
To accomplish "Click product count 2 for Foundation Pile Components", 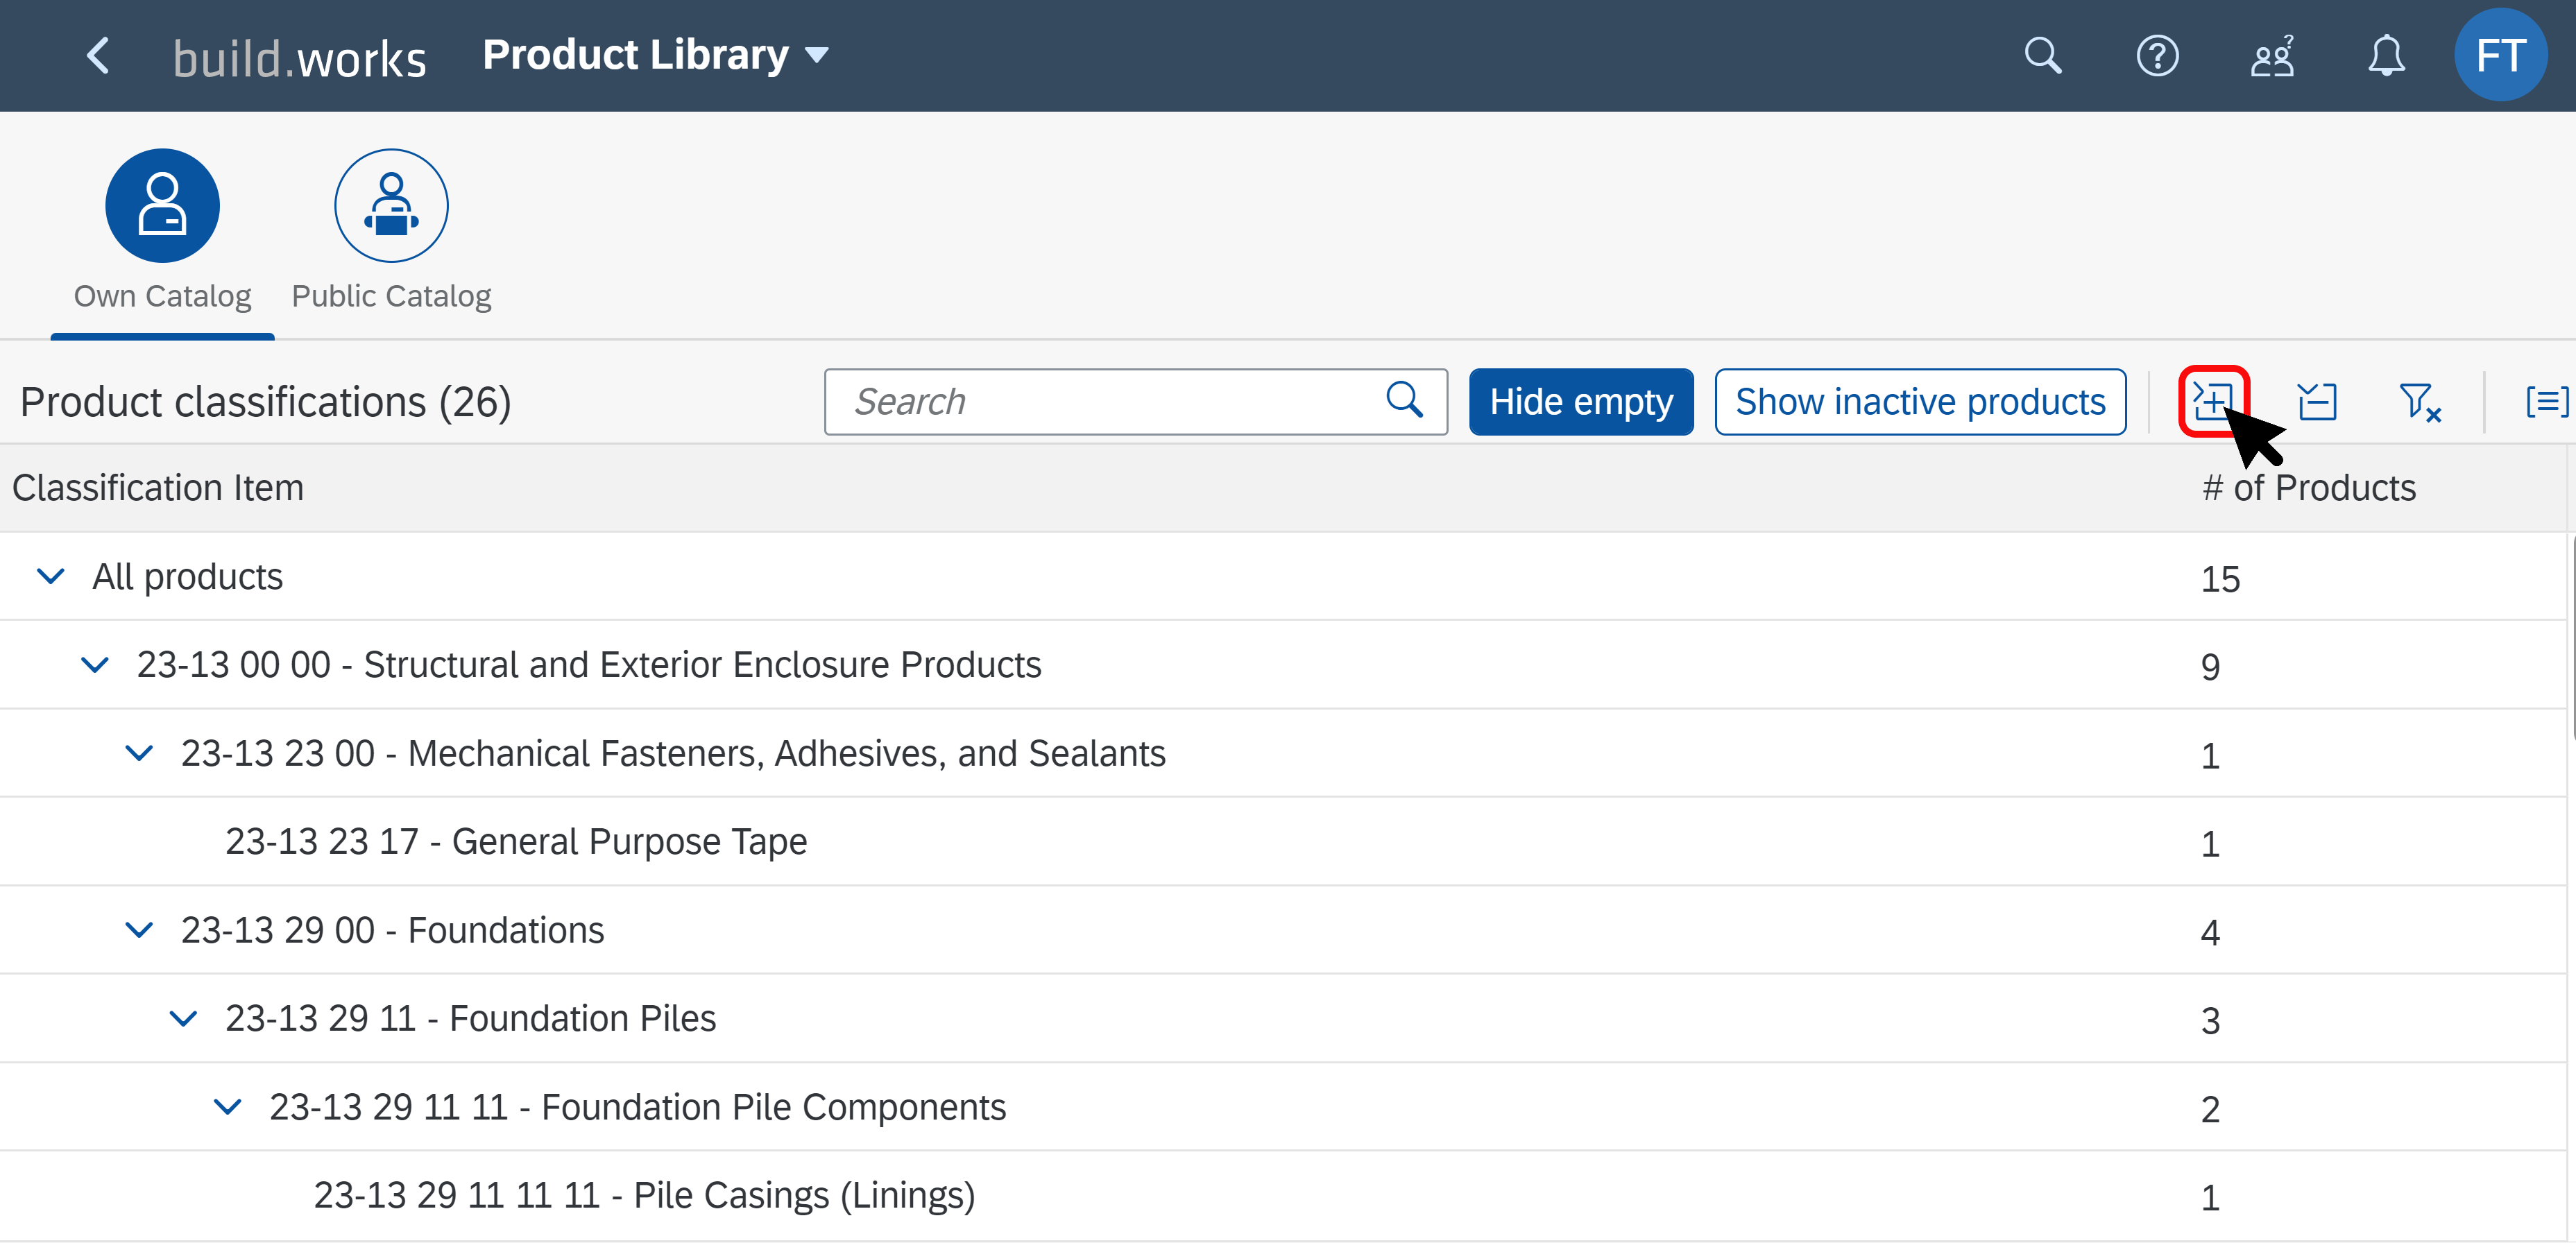I will pos(2211,1109).
